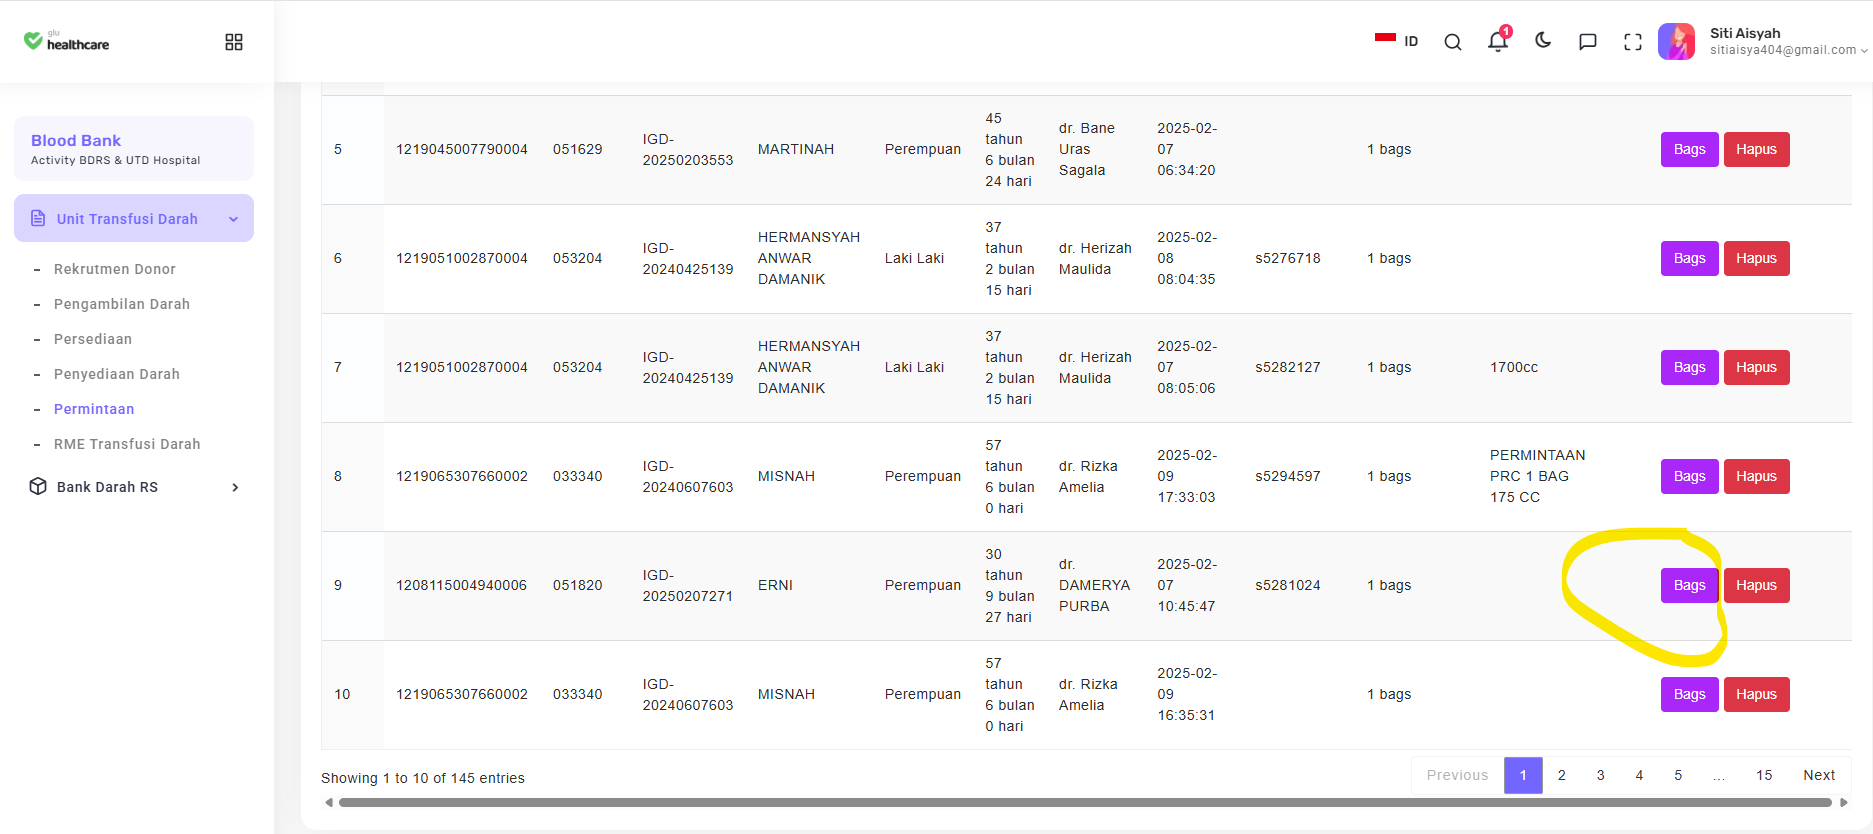Open Siti Aisyah account dropdown arrow

click(x=1864, y=51)
